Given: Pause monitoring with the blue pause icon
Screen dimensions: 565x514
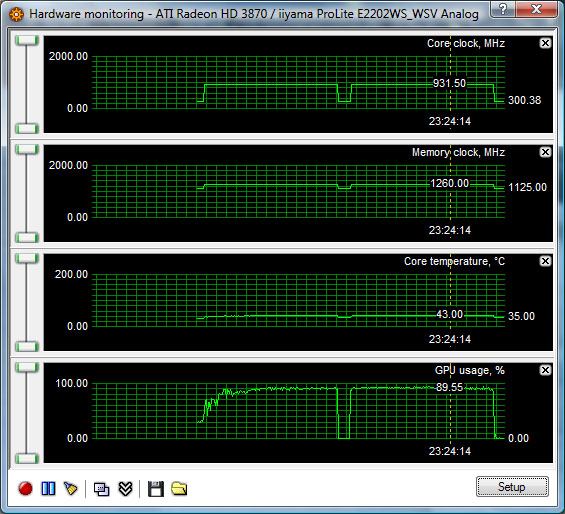Looking at the screenshot, I should click(x=48, y=488).
